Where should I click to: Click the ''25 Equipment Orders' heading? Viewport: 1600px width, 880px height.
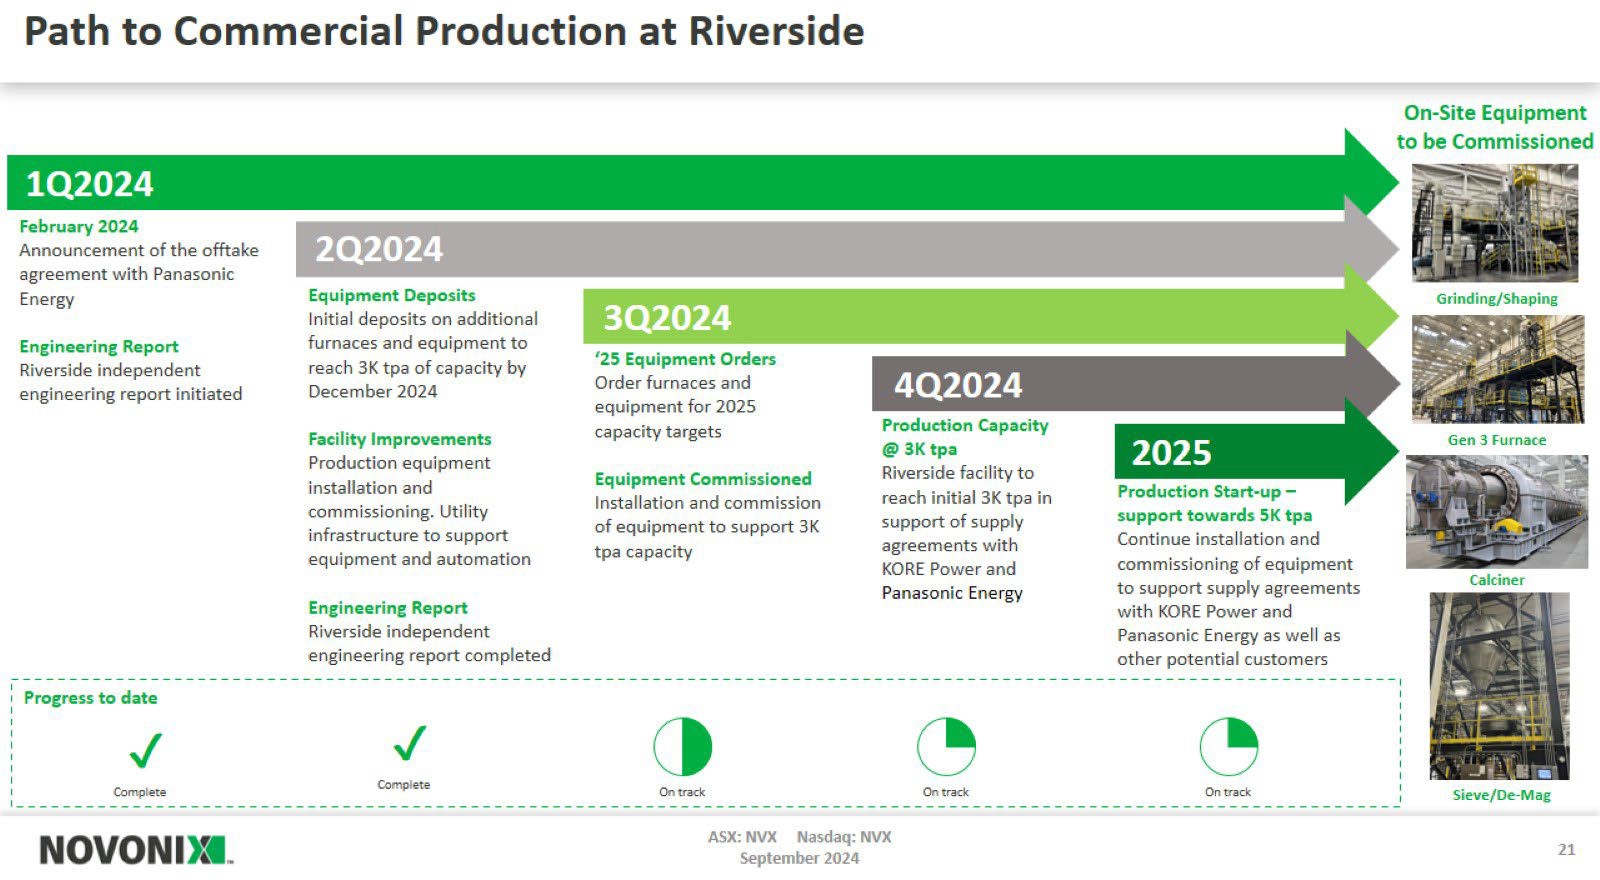(685, 359)
